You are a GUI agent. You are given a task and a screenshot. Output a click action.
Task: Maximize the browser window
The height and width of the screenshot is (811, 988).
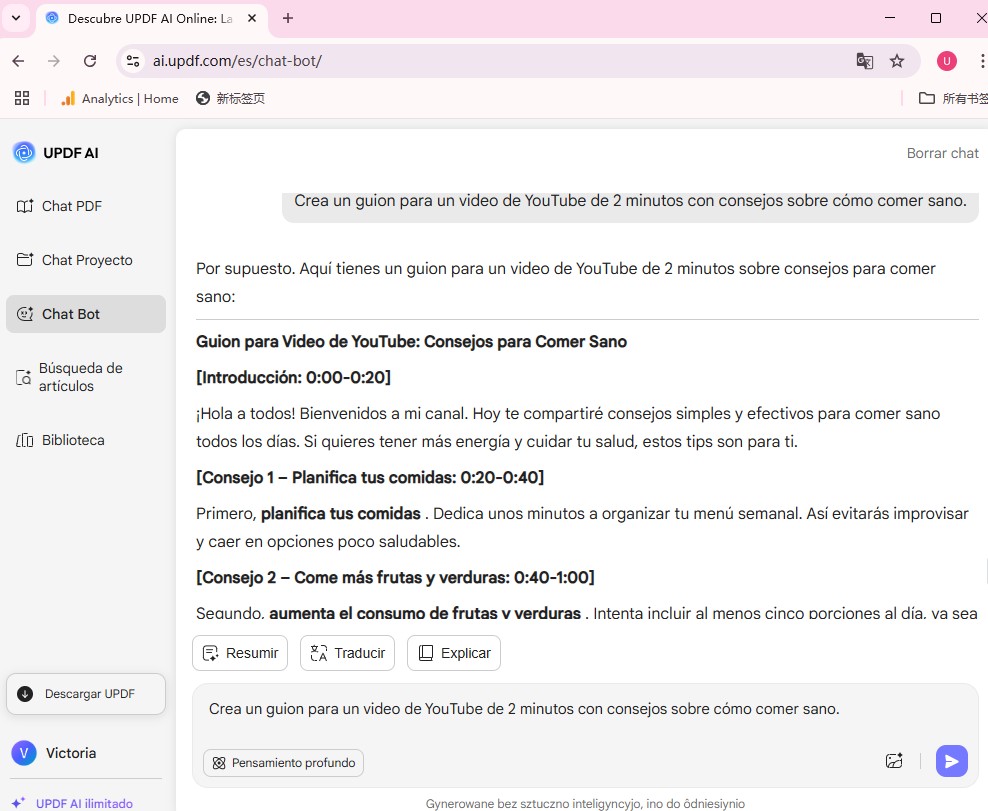[936, 18]
